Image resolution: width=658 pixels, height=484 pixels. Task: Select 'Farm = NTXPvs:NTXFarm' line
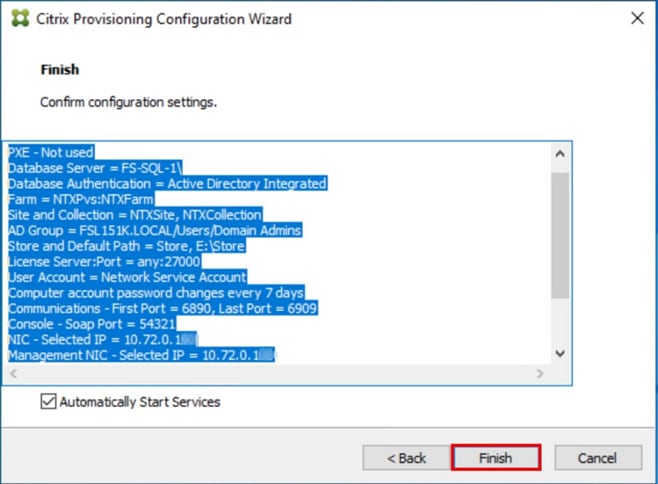(x=81, y=199)
